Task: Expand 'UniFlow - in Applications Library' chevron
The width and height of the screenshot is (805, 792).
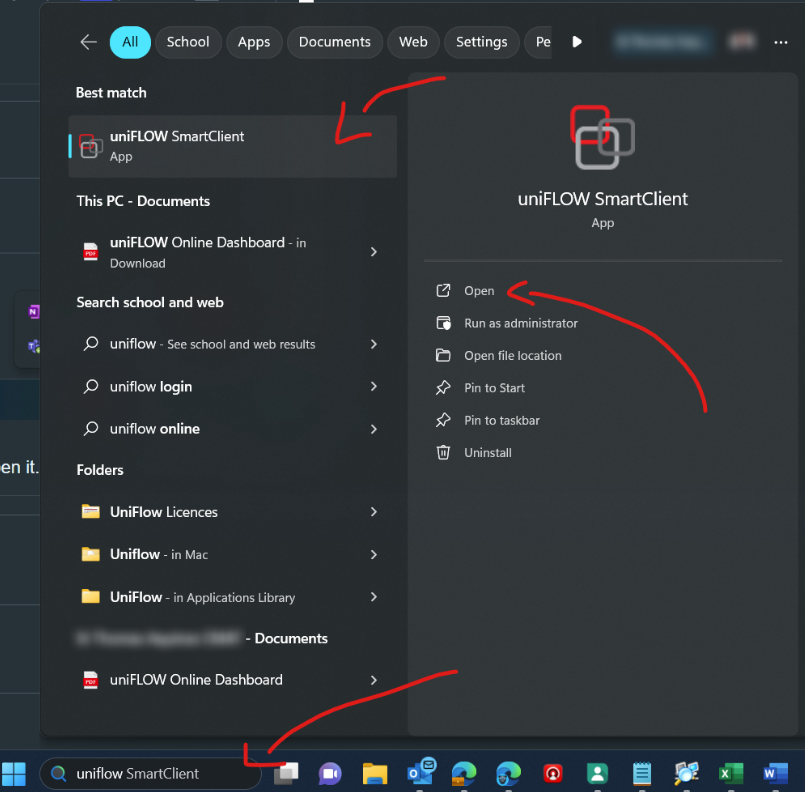Action: click(x=374, y=596)
